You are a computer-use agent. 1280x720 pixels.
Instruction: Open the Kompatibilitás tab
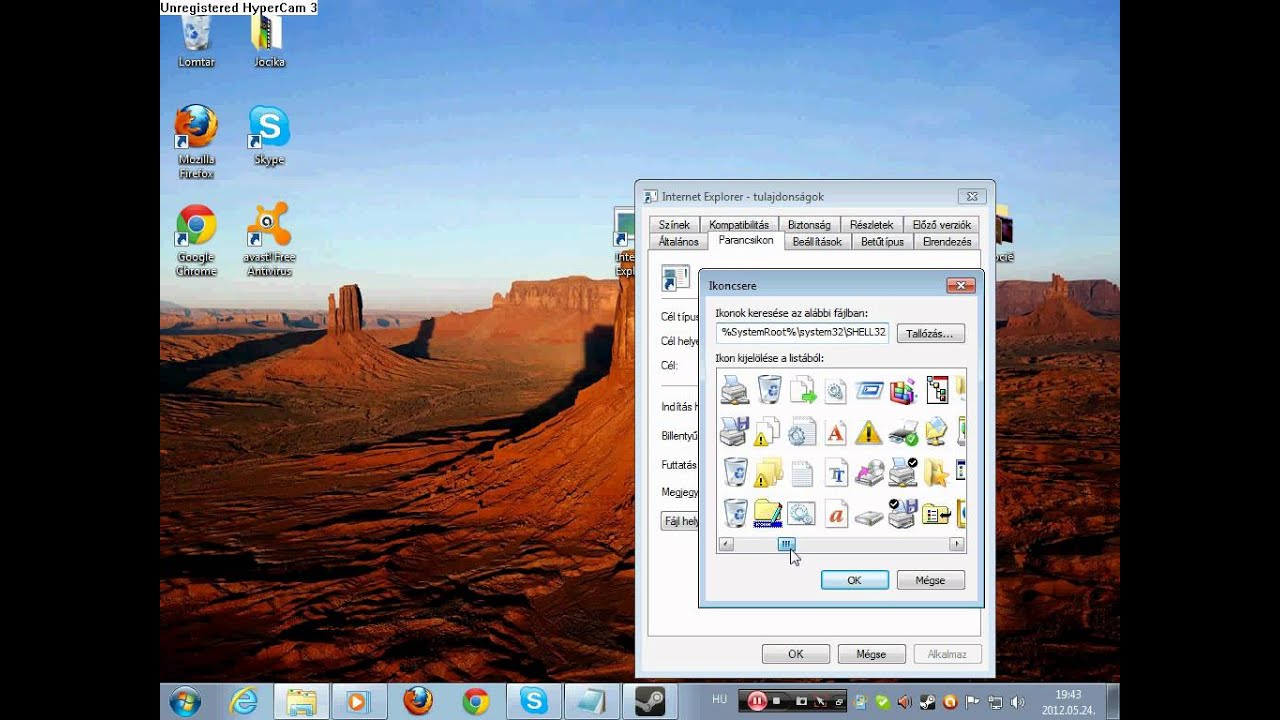coord(739,225)
